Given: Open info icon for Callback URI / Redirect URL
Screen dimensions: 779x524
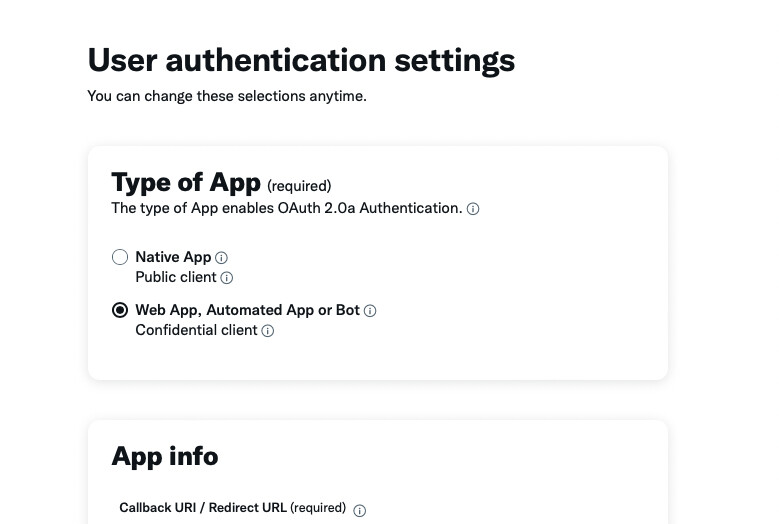Looking at the screenshot, I should [360, 510].
